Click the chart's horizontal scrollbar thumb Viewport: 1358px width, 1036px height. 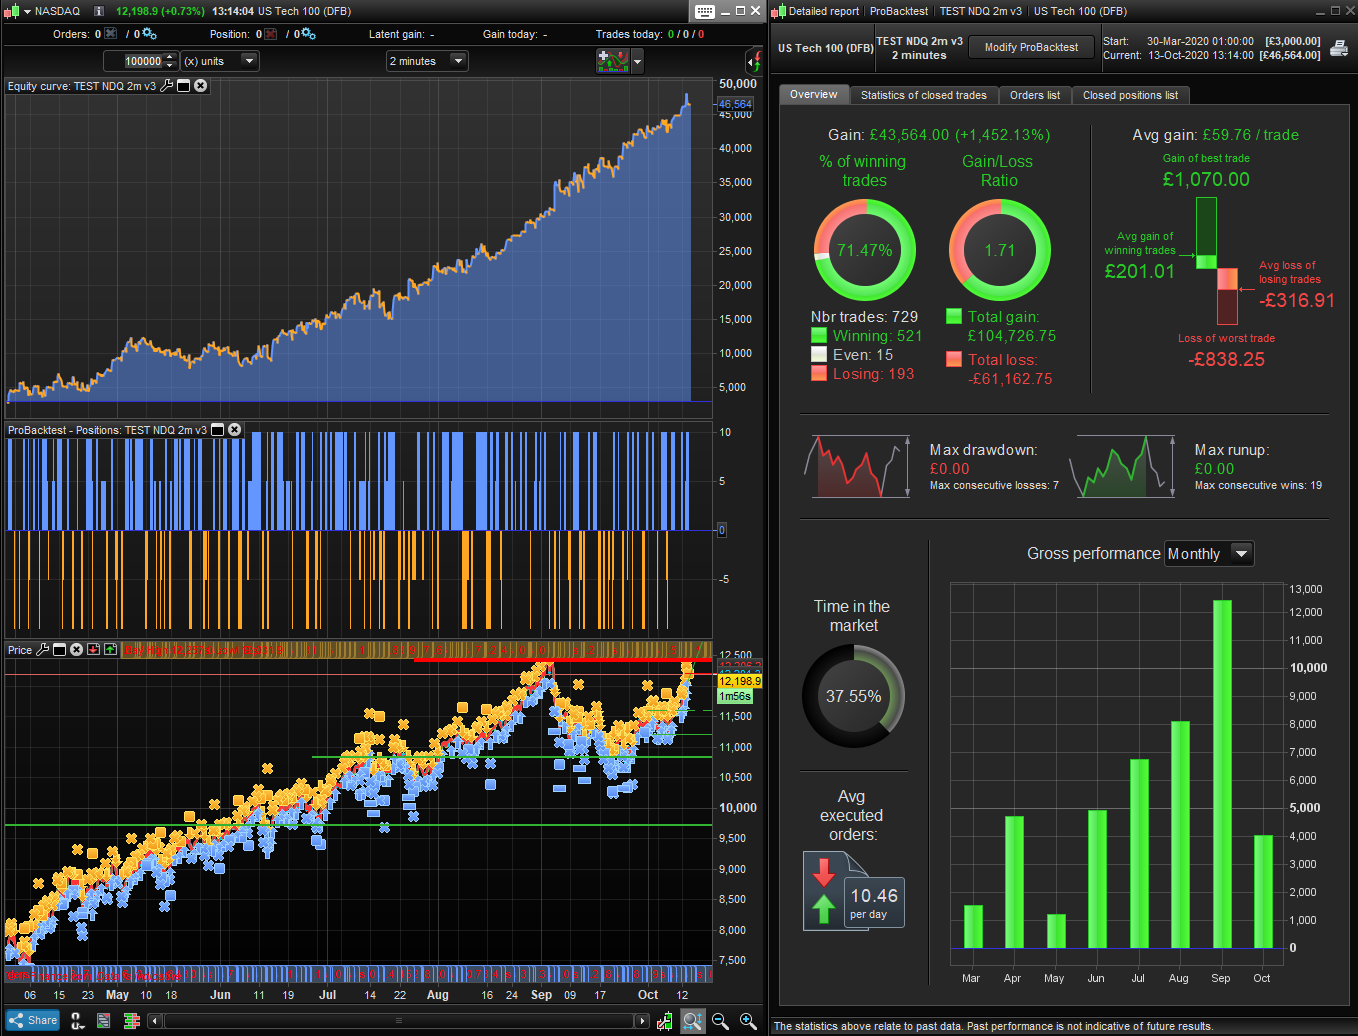tap(398, 1021)
